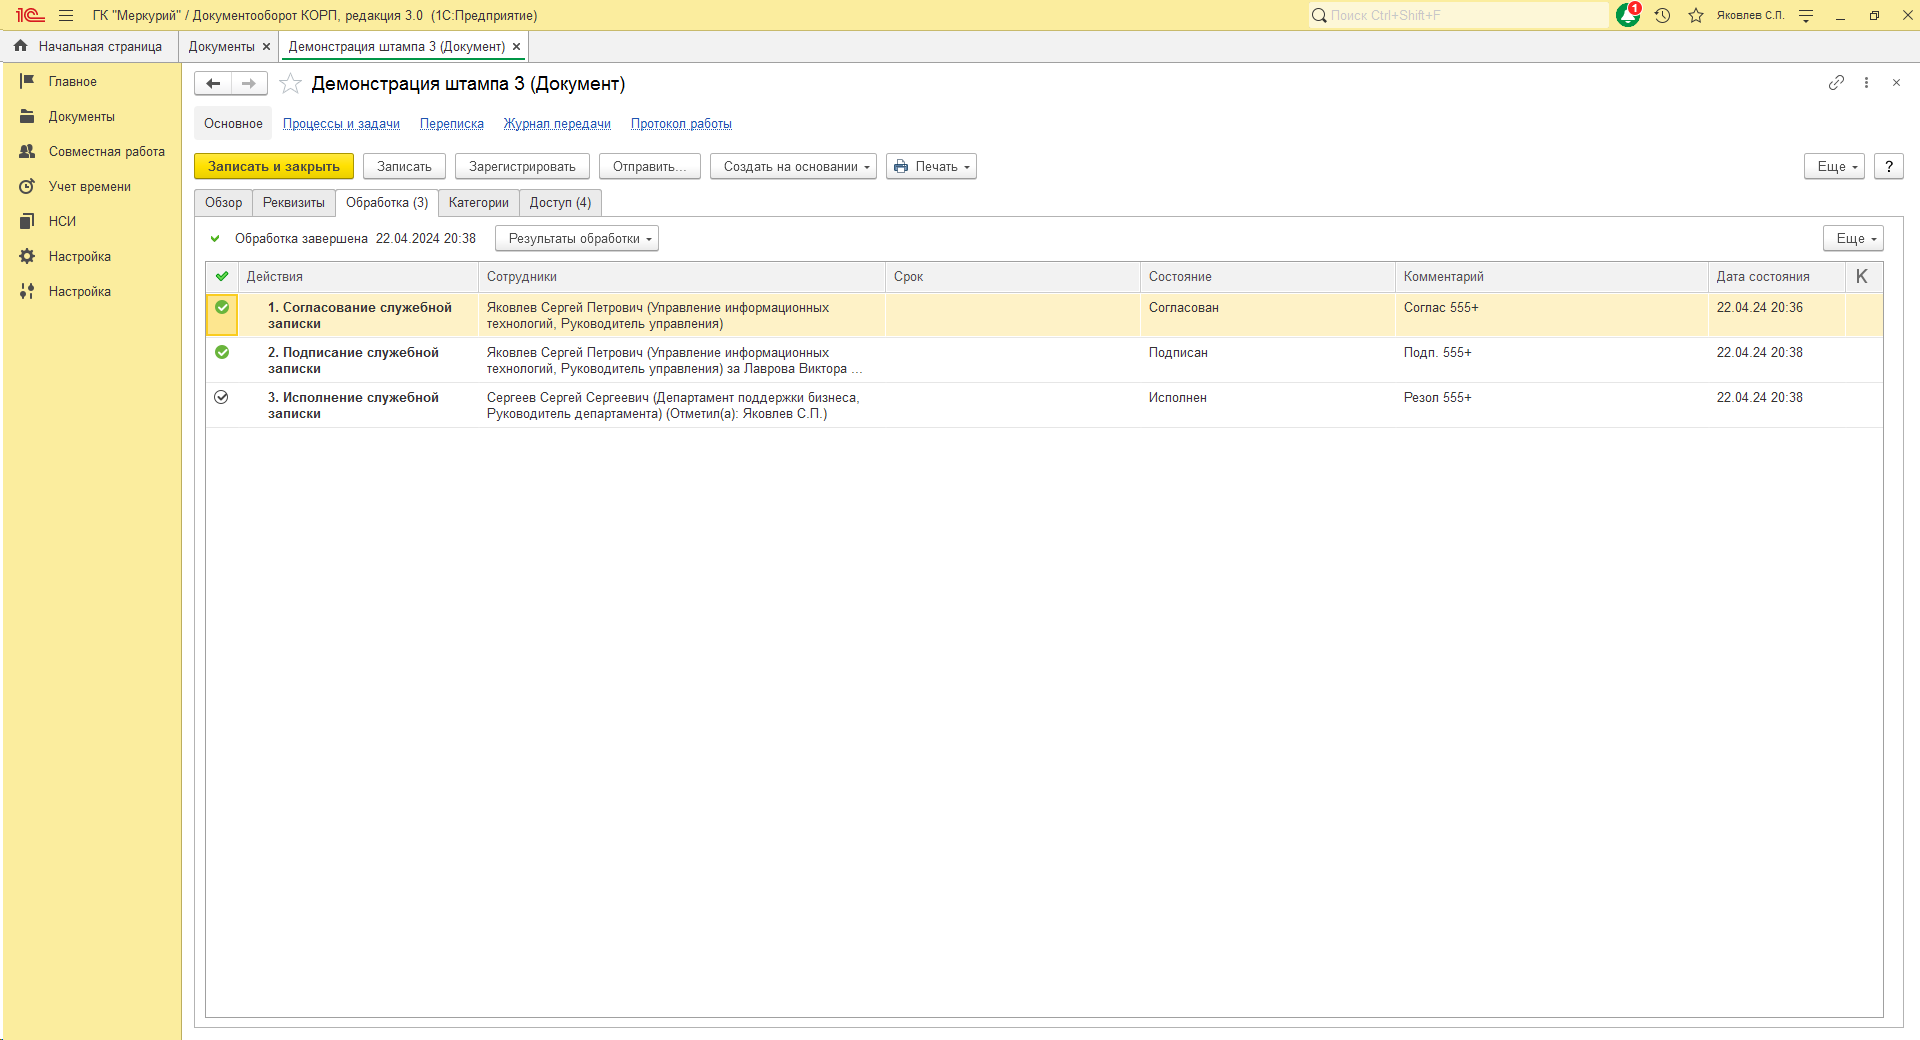
Task: Follow the Процессы и задачи link
Action: [341, 124]
